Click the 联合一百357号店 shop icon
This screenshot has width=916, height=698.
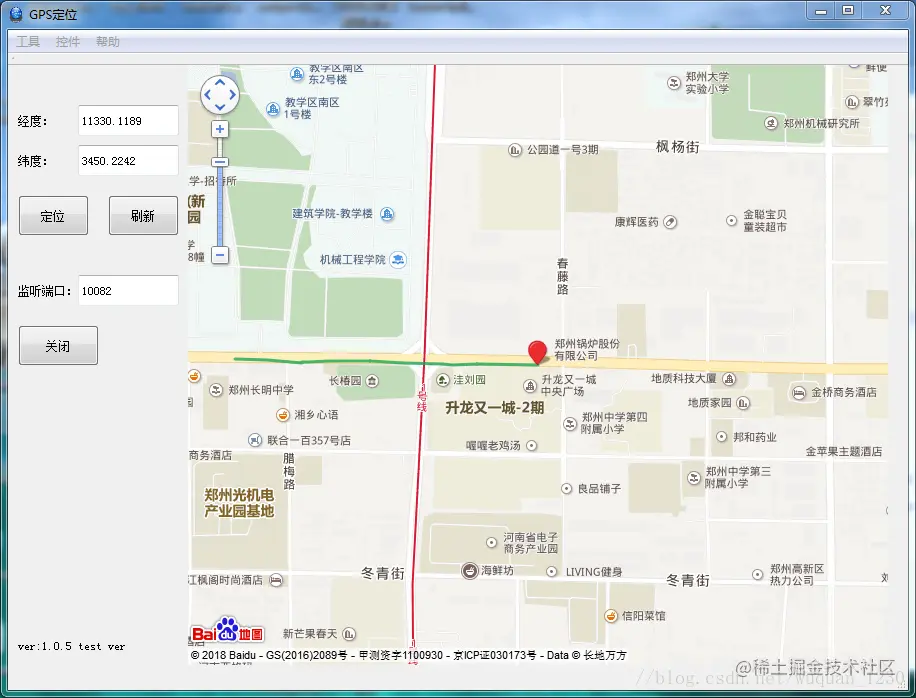[255, 440]
